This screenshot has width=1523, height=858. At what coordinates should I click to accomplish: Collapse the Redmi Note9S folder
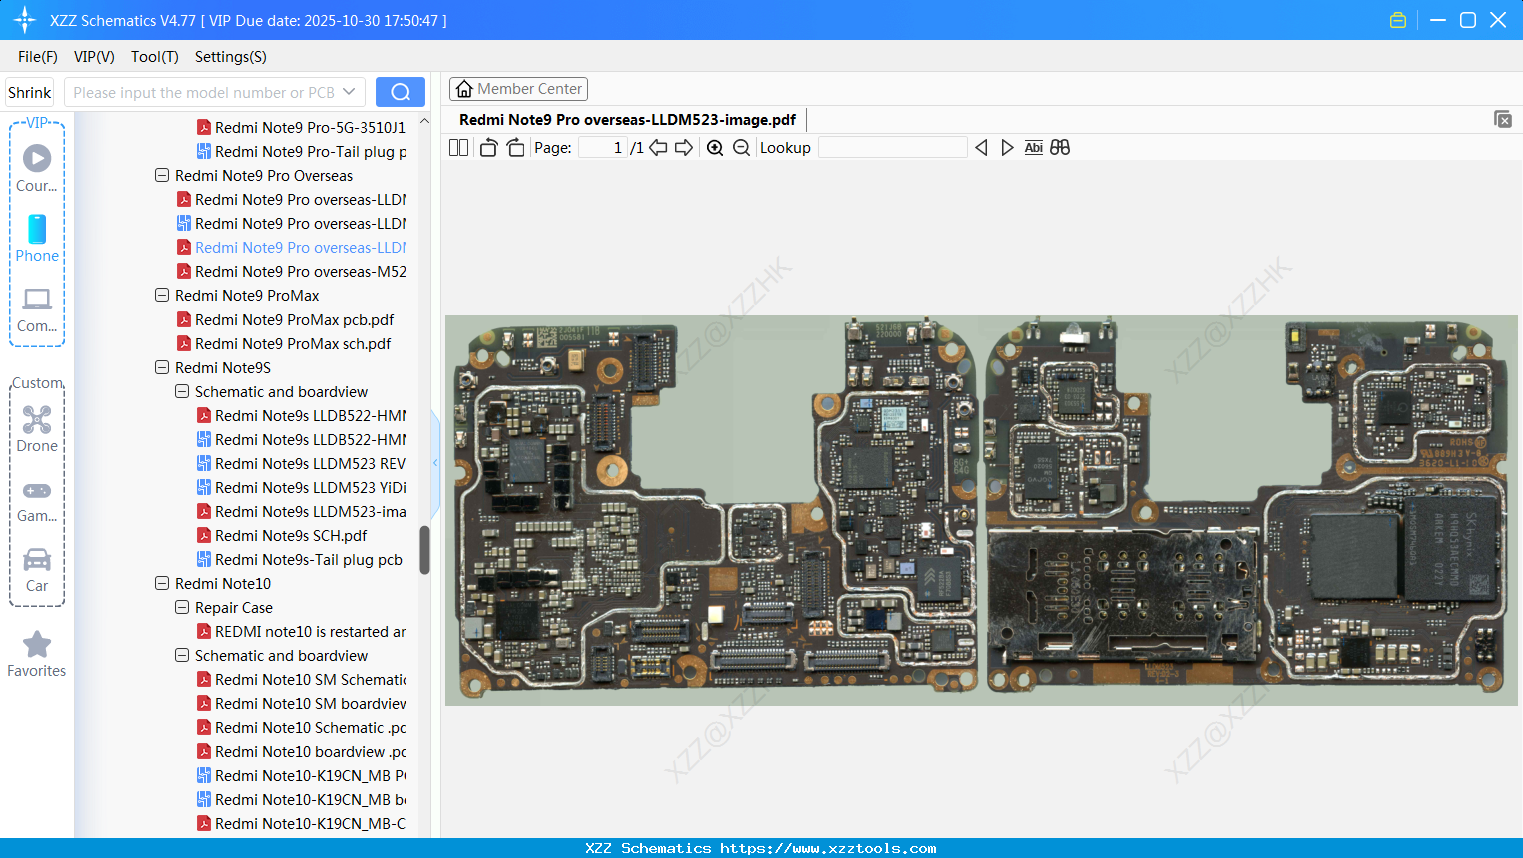tap(162, 367)
